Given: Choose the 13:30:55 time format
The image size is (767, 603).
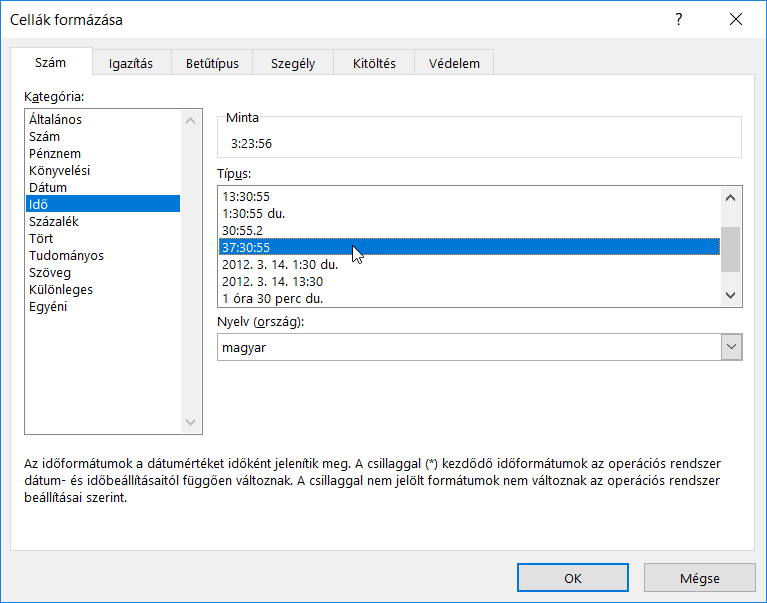Looking at the screenshot, I should (246, 196).
